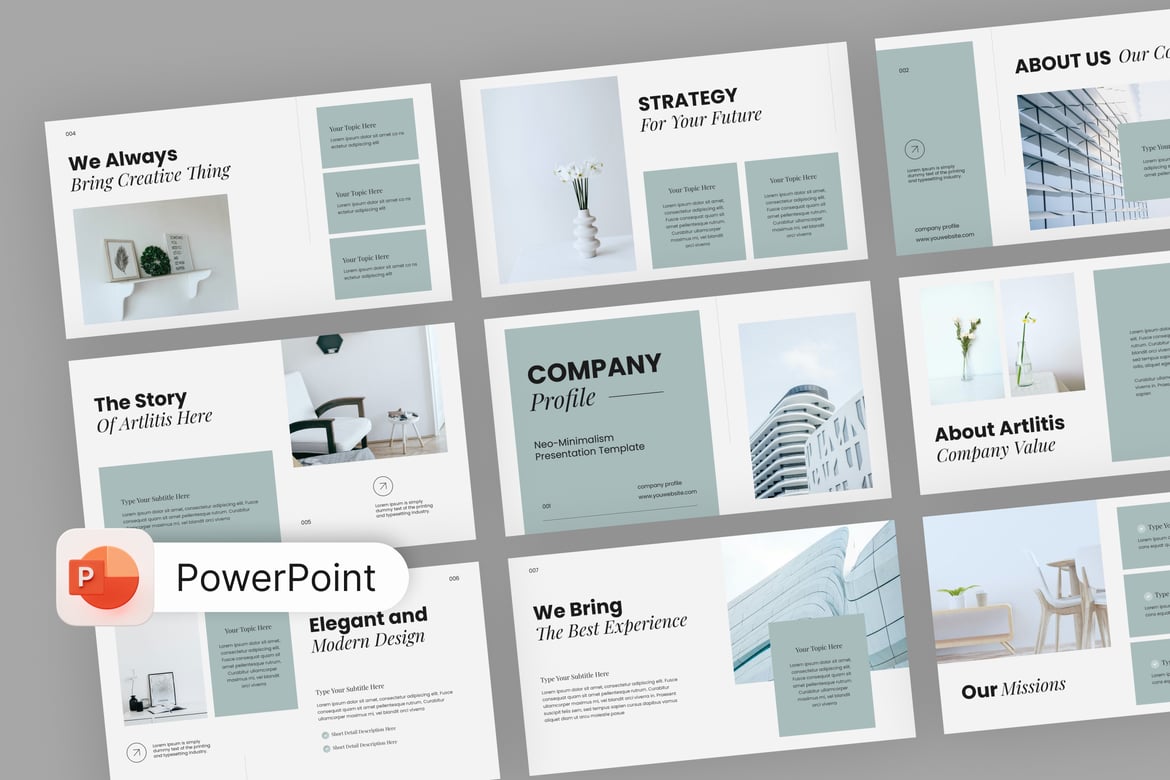Select the 'For Your Future' subtitle
Screen dimensions: 1170x780
point(701,119)
